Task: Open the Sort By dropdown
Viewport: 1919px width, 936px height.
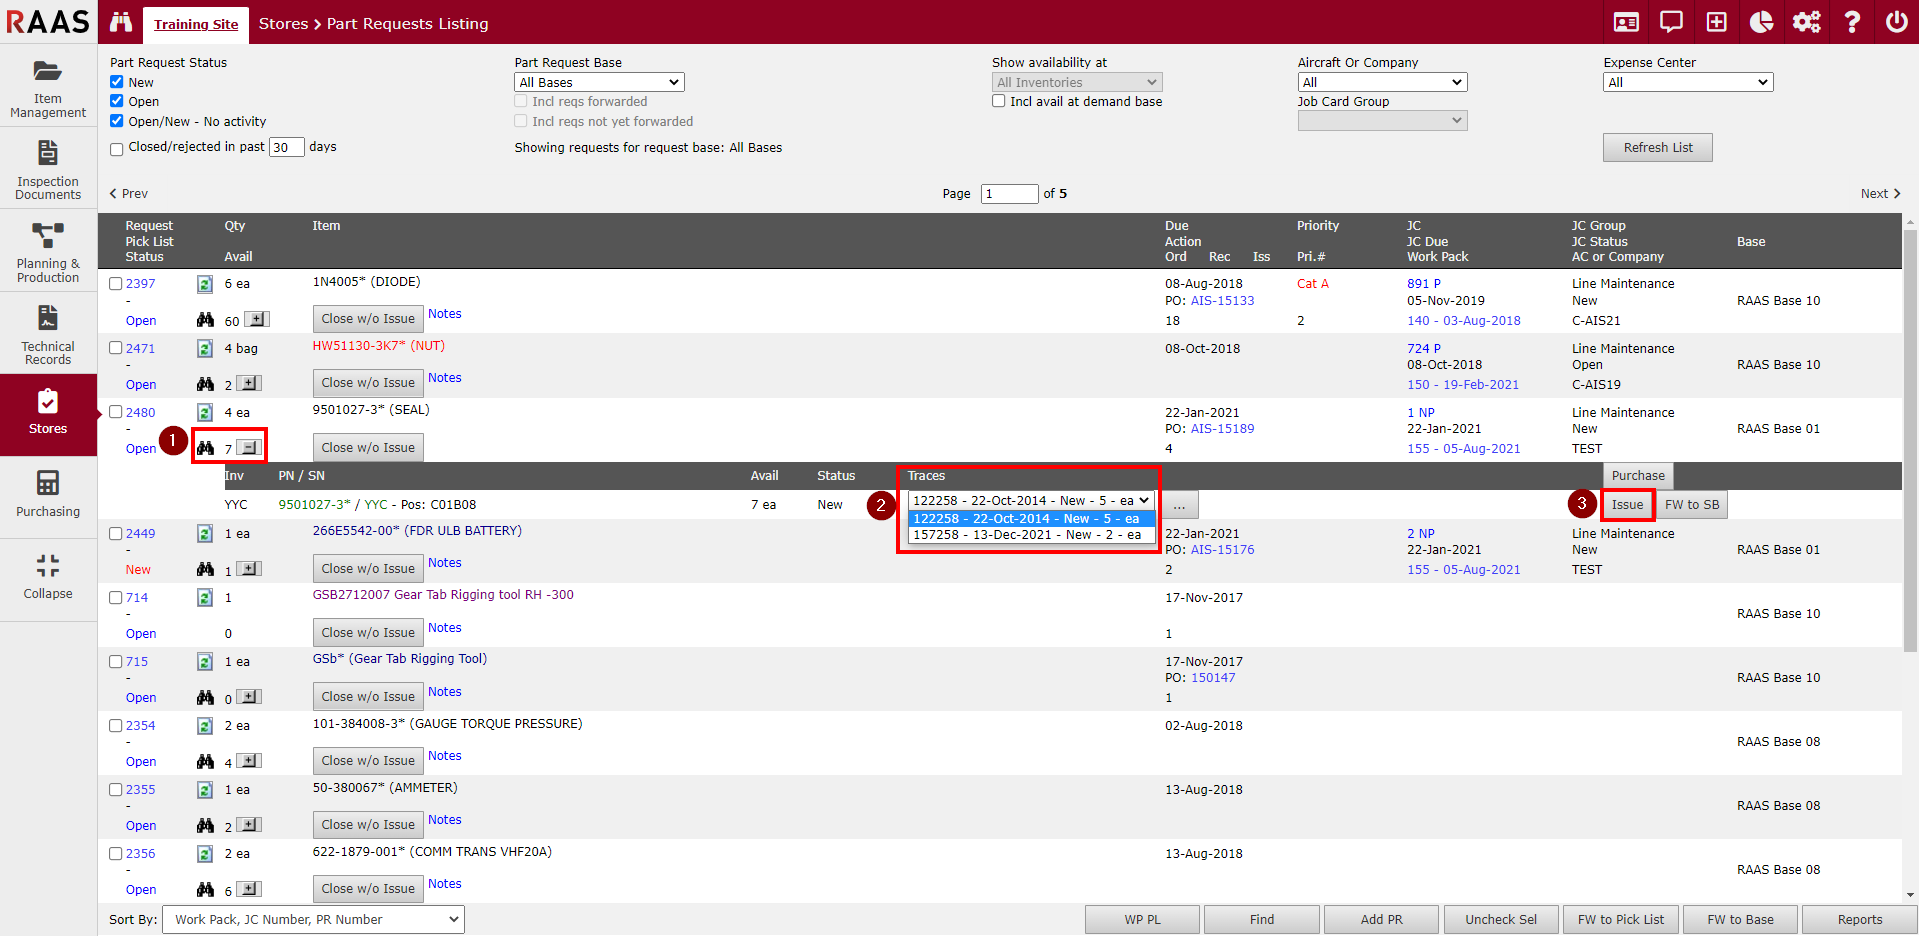Action: [314, 919]
